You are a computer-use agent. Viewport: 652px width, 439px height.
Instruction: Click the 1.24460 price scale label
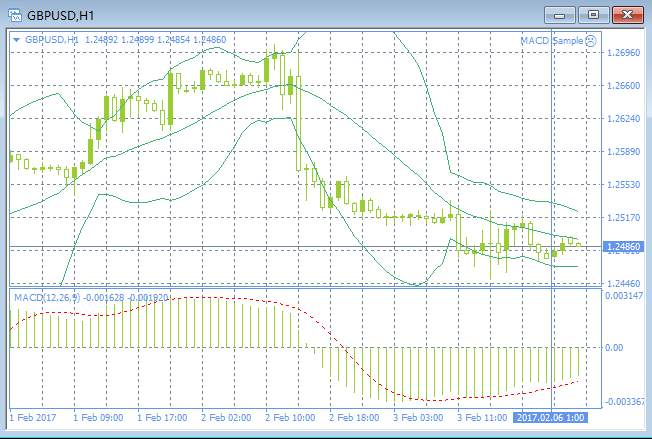pyautogui.click(x=624, y=284)
